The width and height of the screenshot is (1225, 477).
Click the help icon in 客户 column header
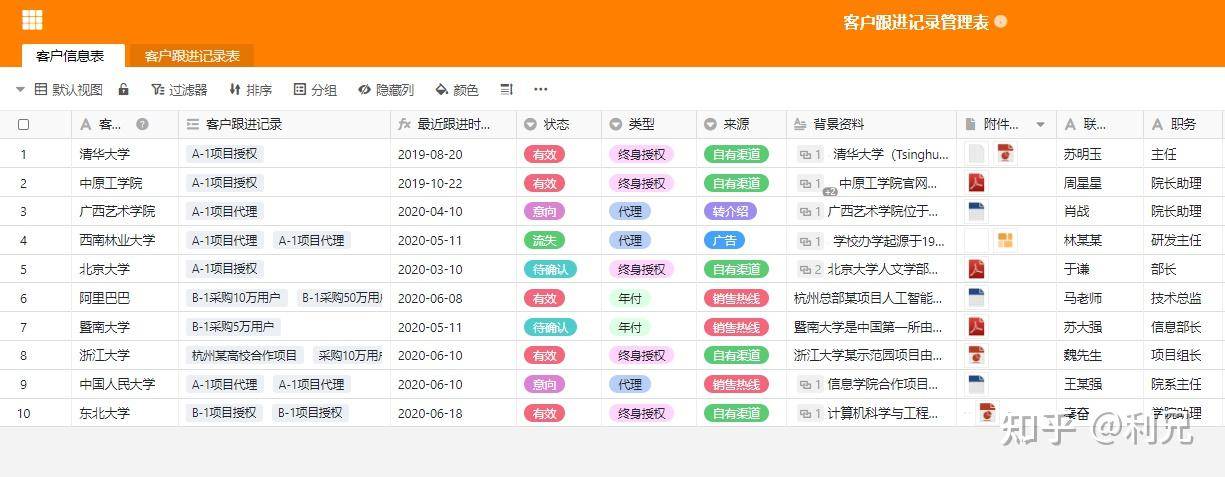point(142,124)
